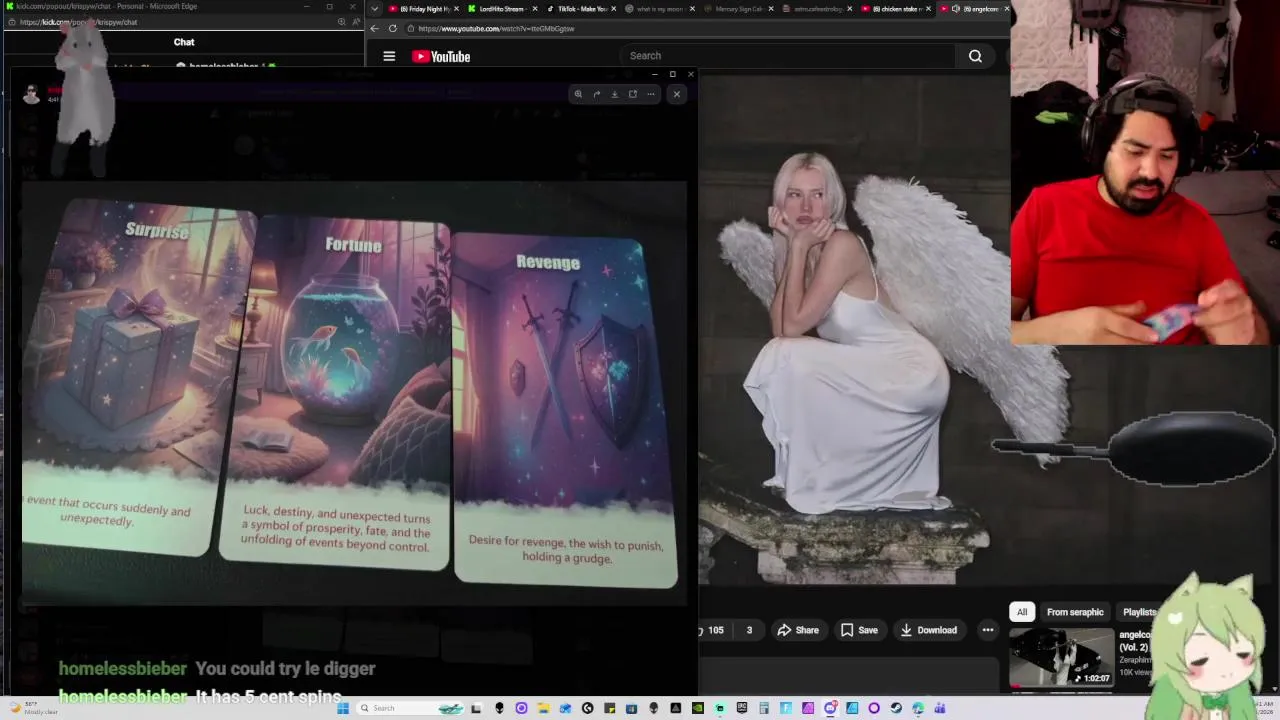Click the dislike count 3 button

749,630
